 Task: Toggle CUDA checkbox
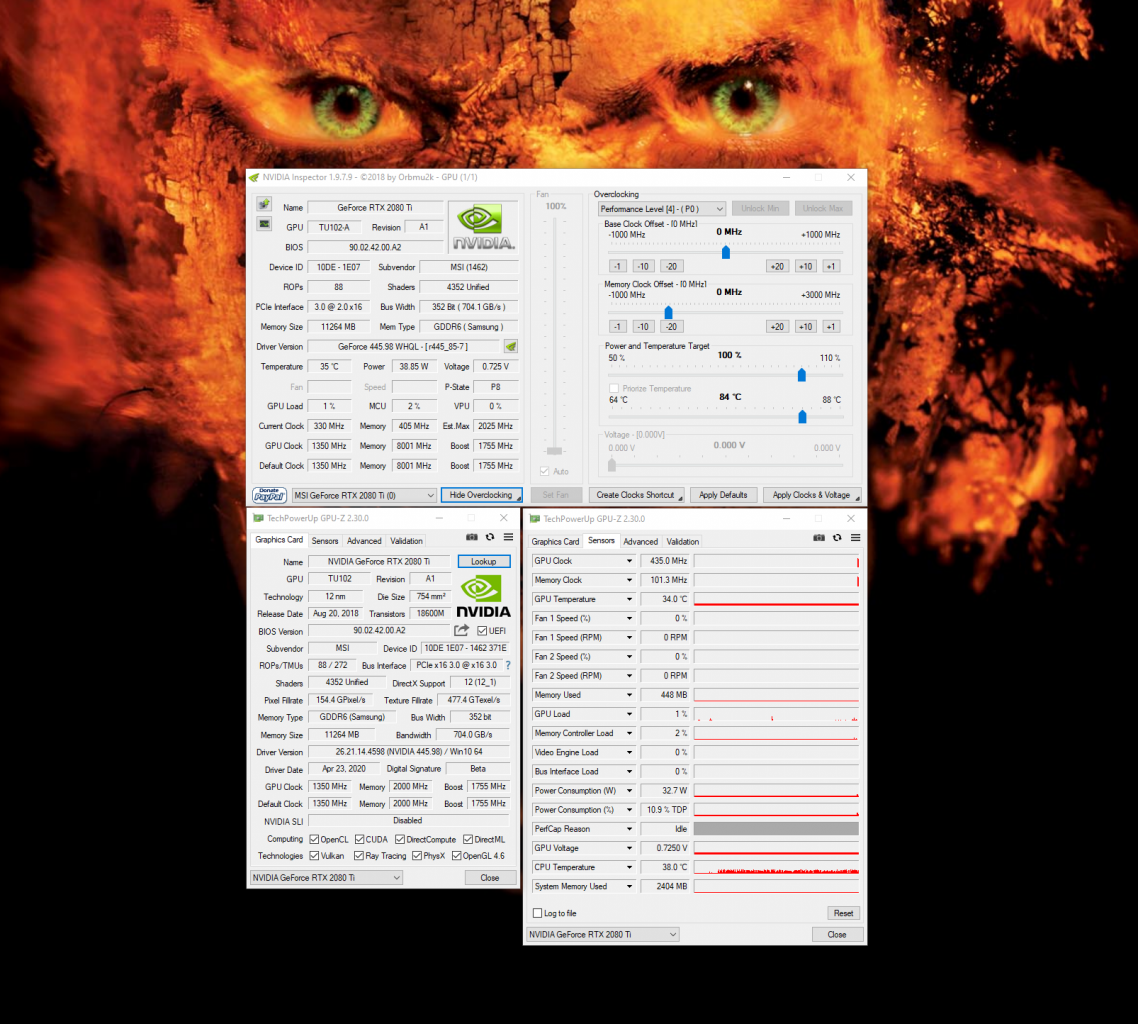tap(359, 840)
